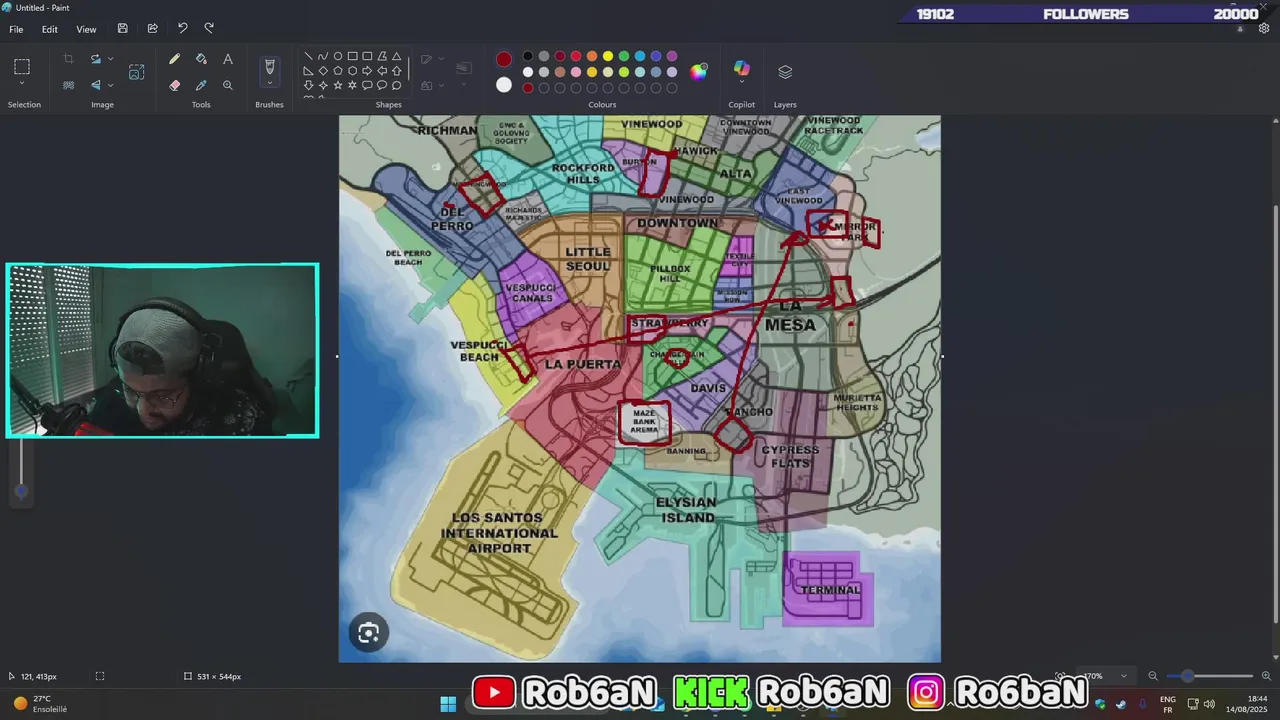Pick orange from the palette

click(x=592, y=56)
